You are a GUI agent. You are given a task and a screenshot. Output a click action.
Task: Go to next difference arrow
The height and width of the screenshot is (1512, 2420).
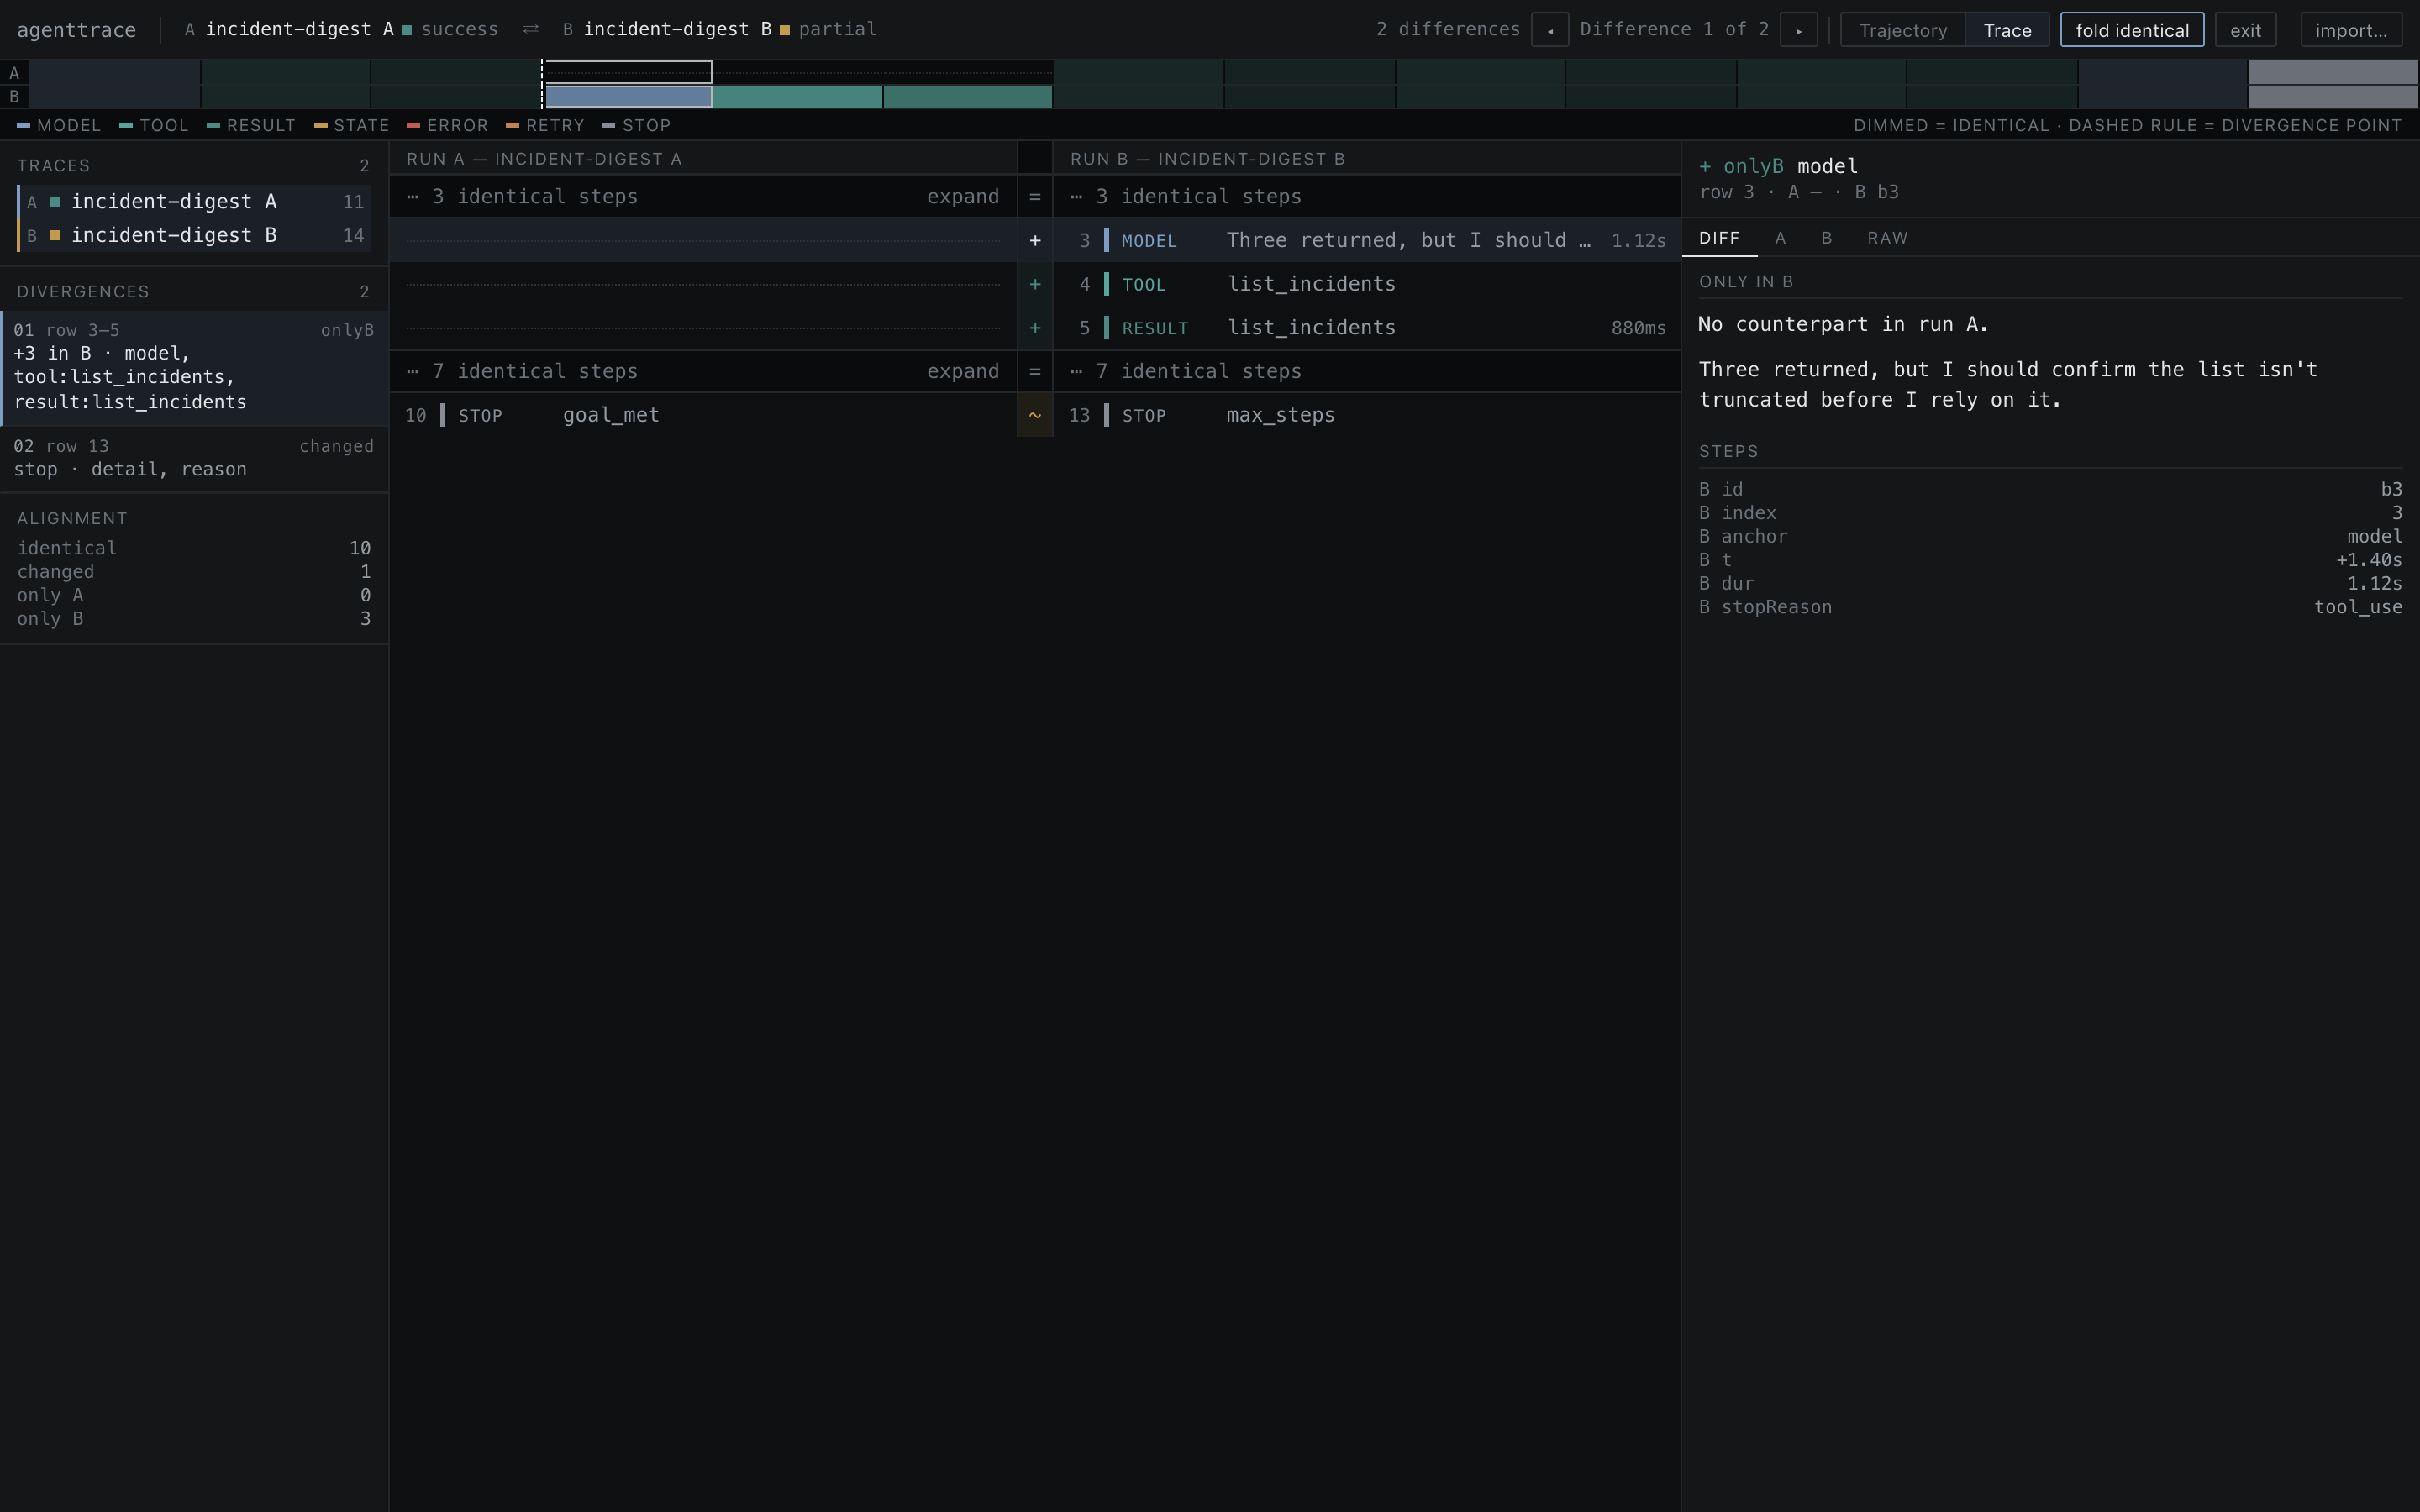1798,30
